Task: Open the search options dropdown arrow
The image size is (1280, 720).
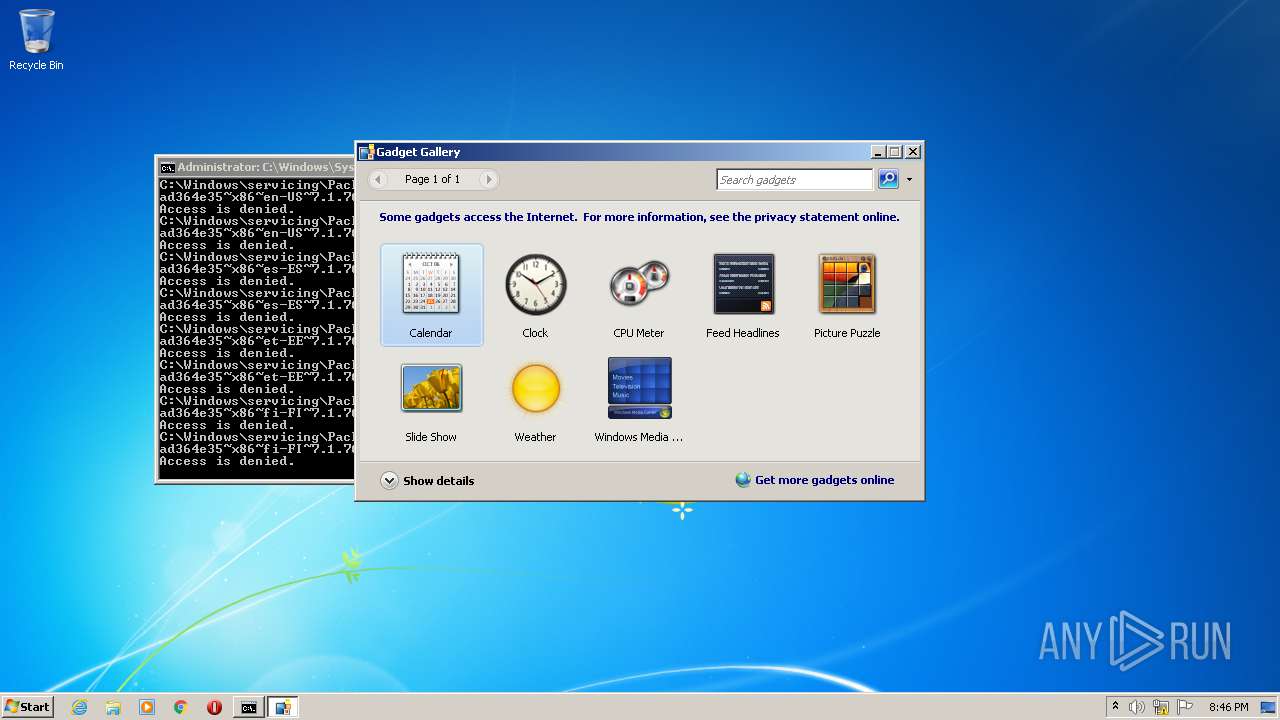Action: [x=909, y=180]
